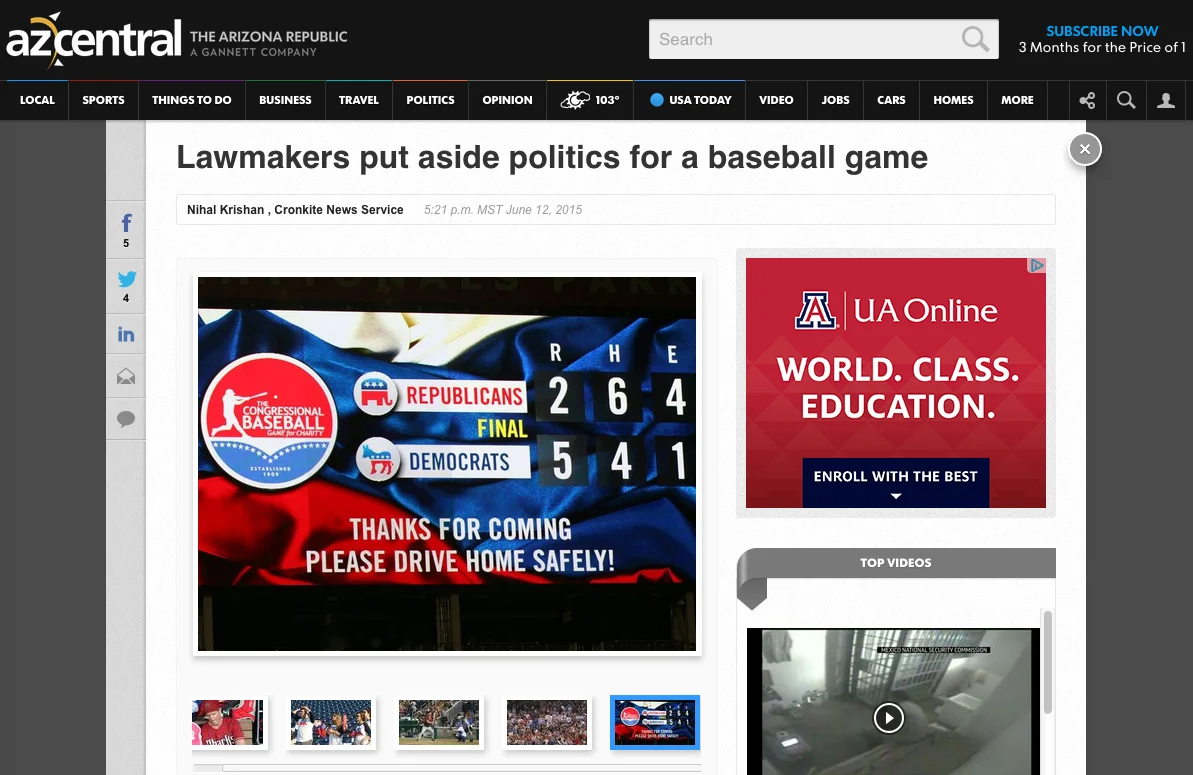Play the Top Videos clip

[888, 718]
